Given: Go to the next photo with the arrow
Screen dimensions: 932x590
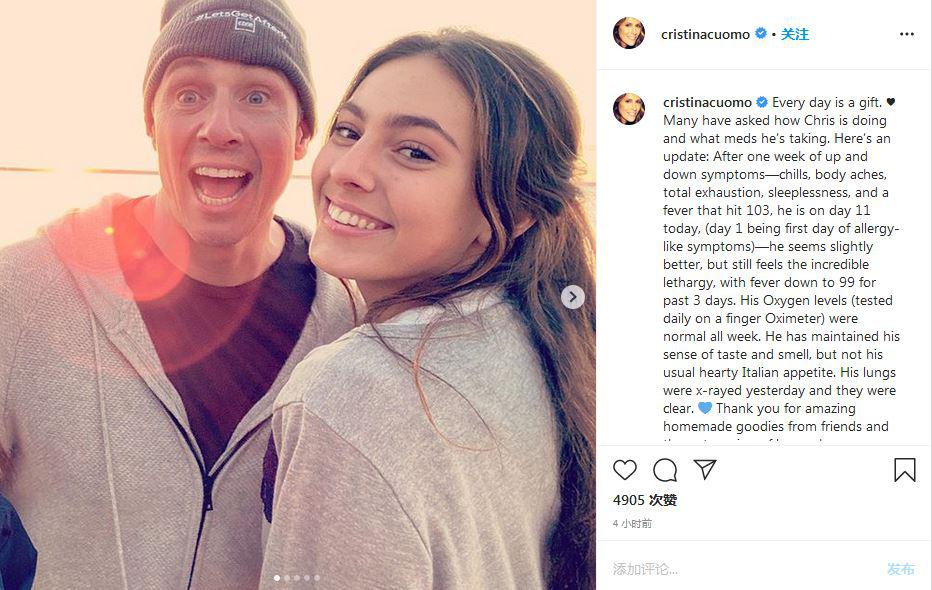Looking at the screenshot, I should 573,296.
